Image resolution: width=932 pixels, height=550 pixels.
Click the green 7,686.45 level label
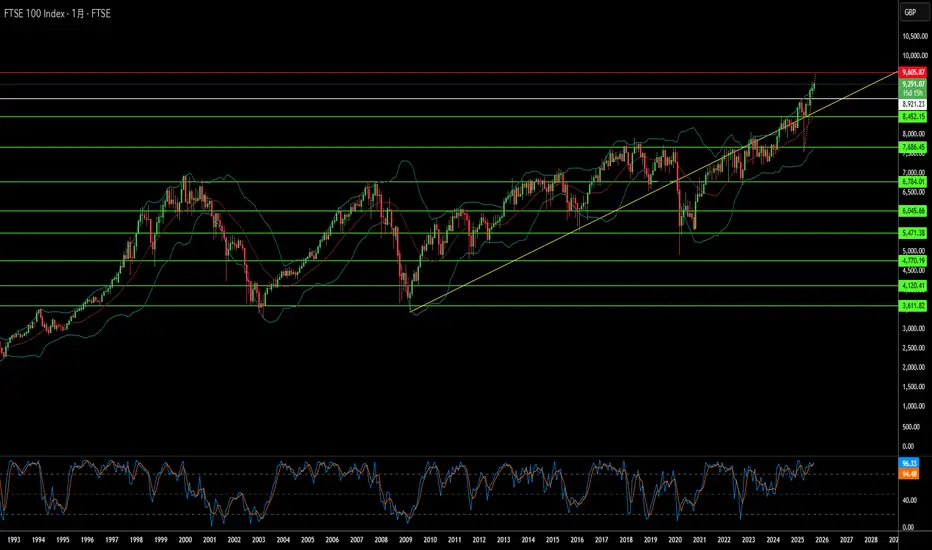point(913,147)
